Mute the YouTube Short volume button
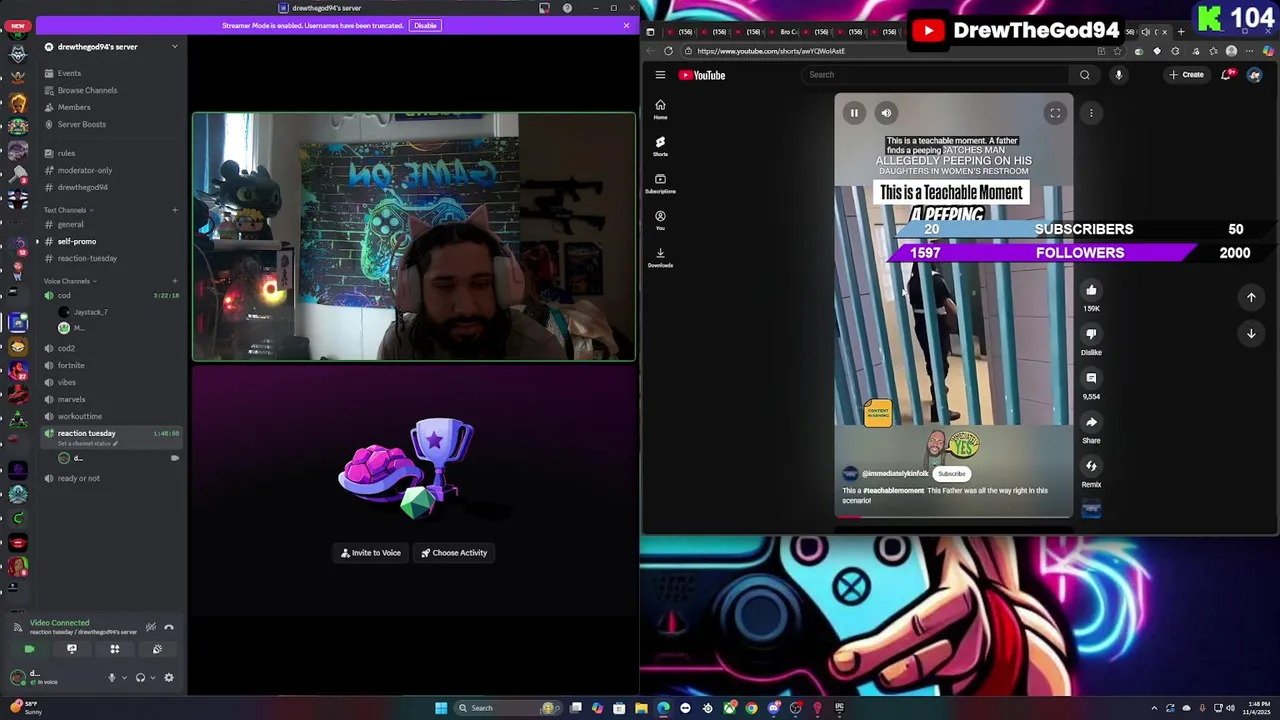The width and height of the screenshot is (1280, 720). pos(886,113)
